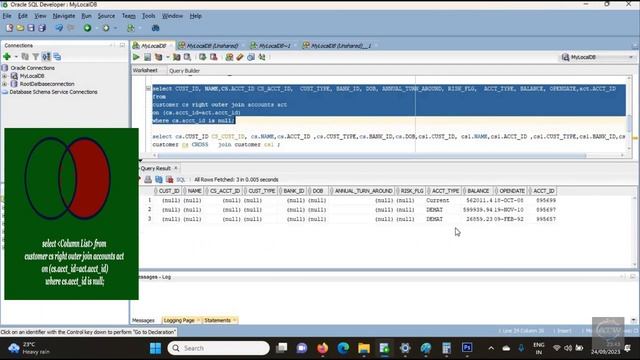640x360 pixels.
Task: Open the SQL Worksheet icon in main toolbar
Action: coord(131,28)
